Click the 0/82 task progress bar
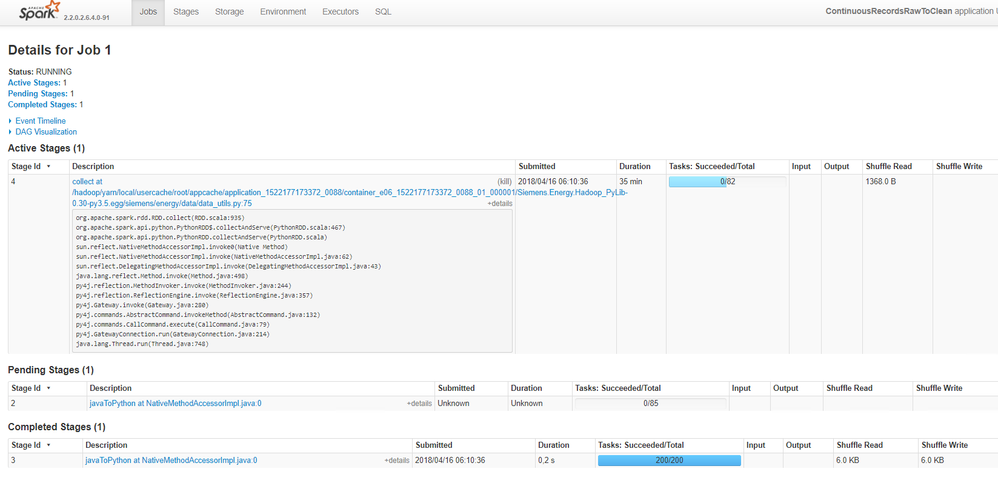The width and height of the screenshot is (998, 483). click(x=727, y=182)
